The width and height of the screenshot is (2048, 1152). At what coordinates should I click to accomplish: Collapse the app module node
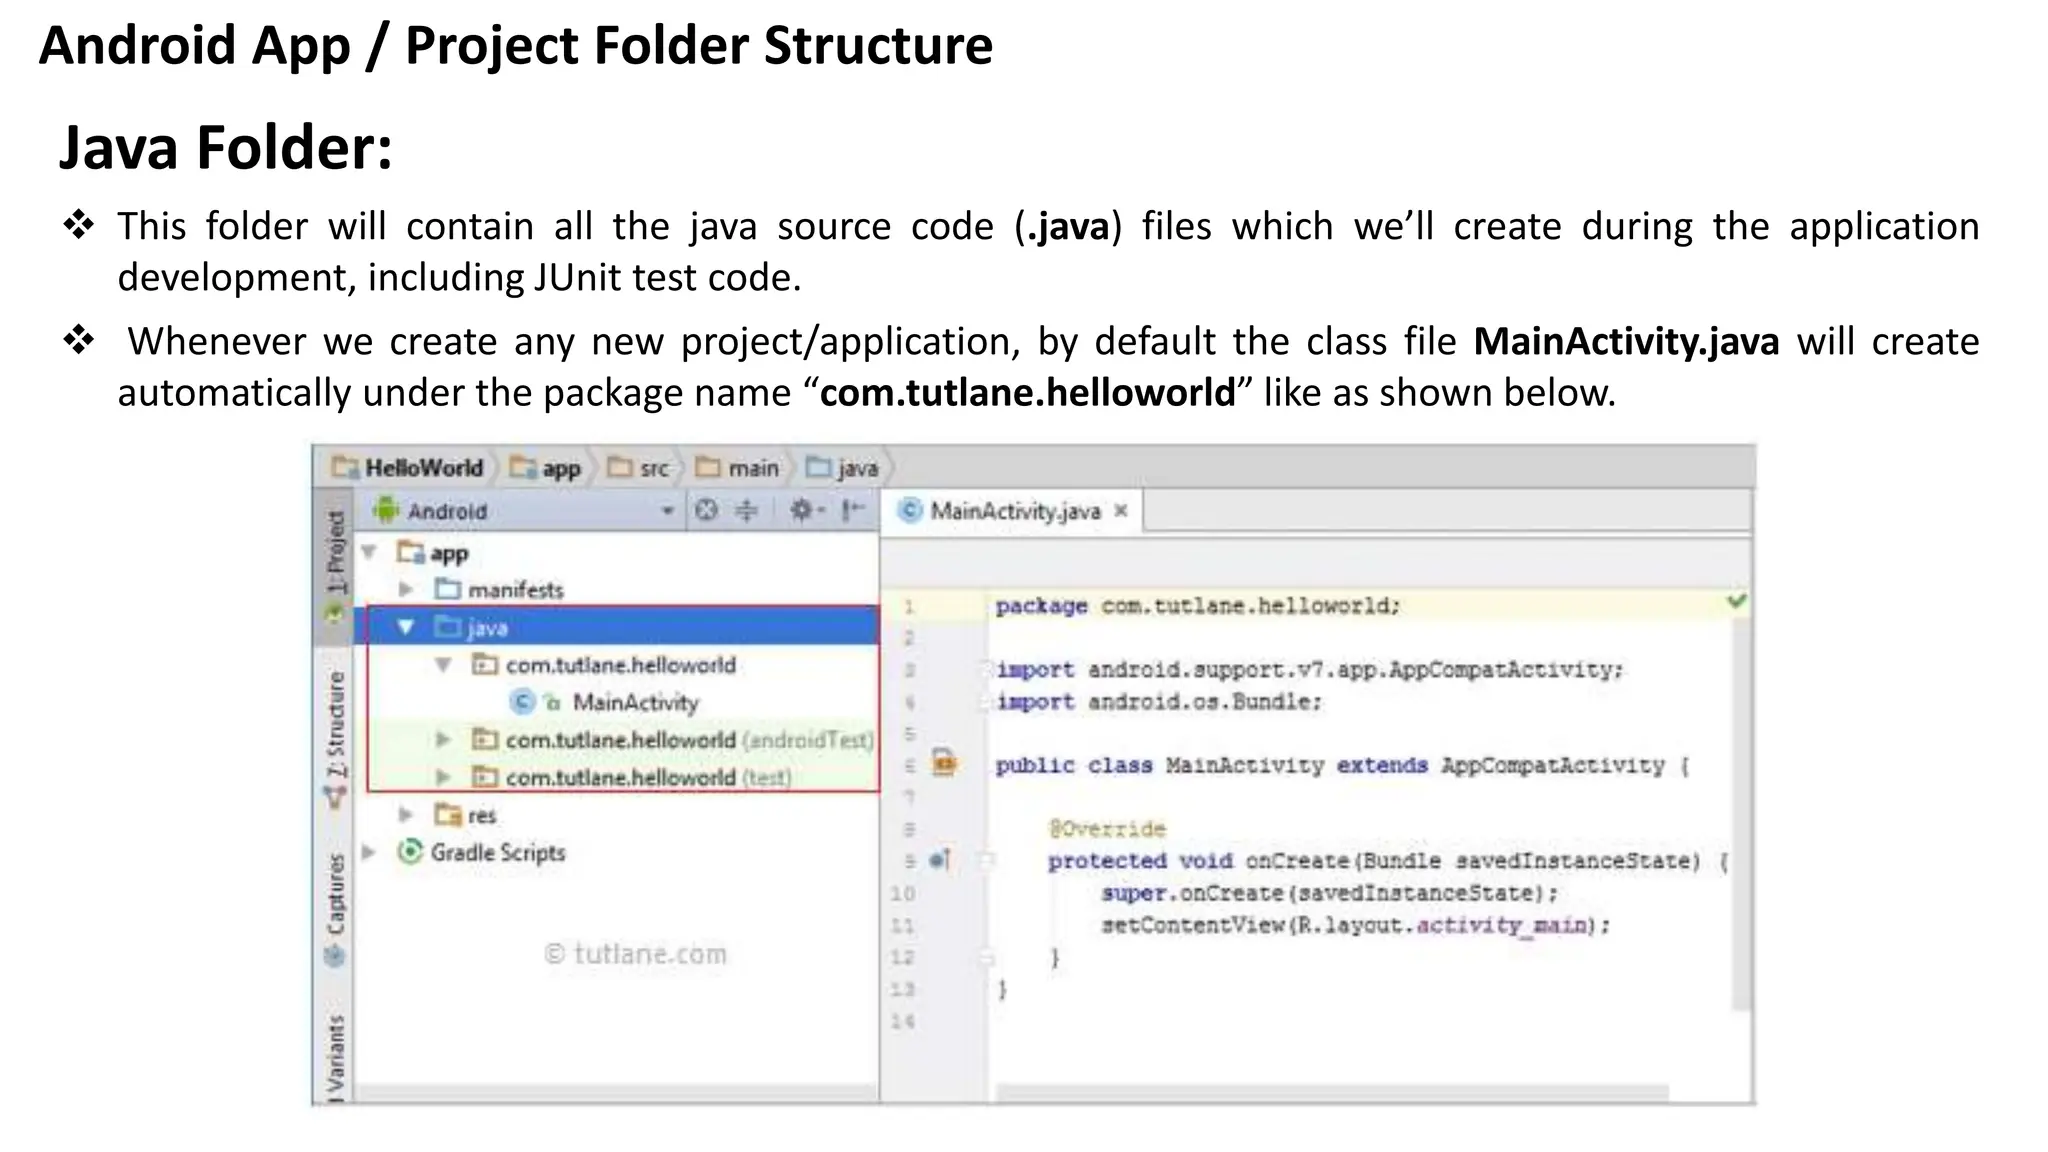(369, 552)
